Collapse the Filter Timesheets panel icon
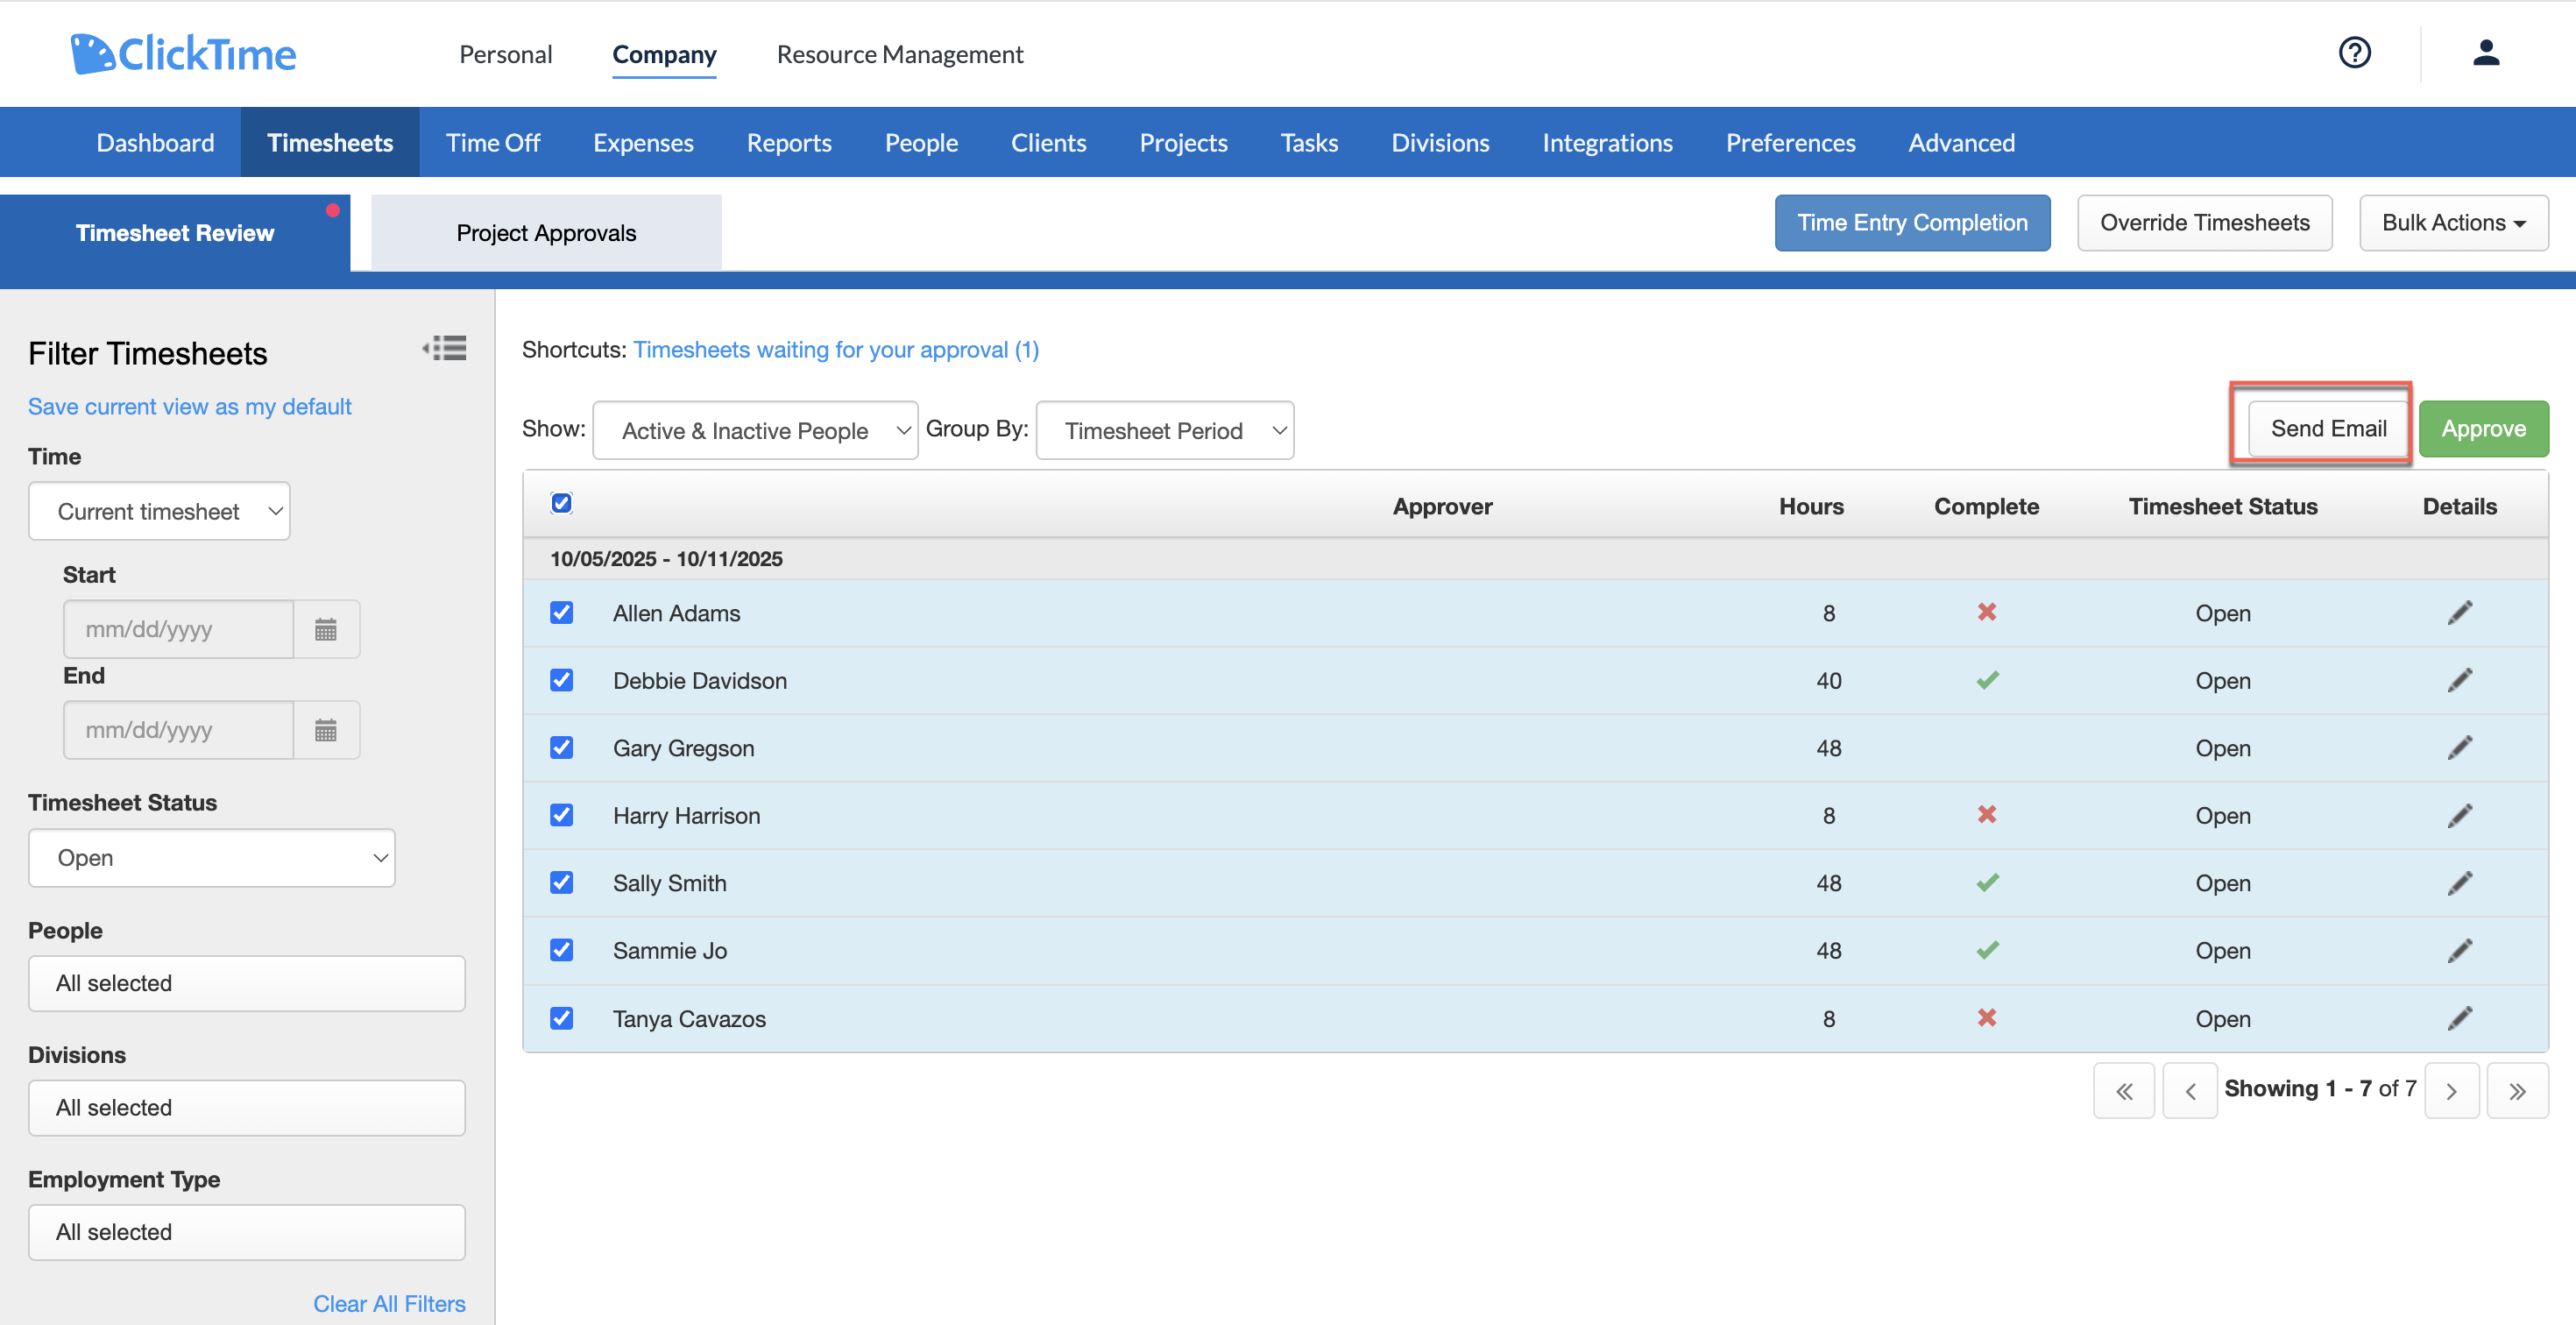 445,348
